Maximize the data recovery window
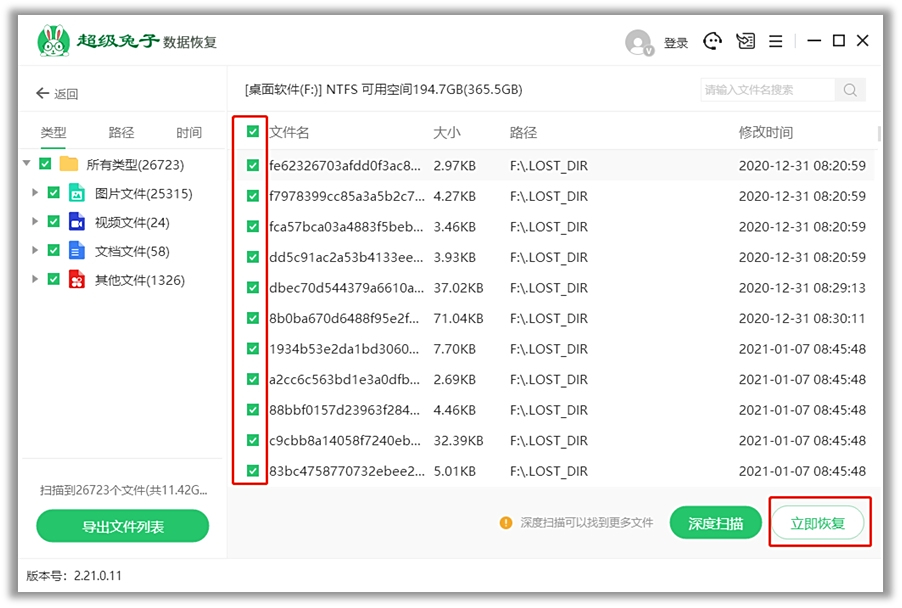Screen dimensions: 902x608 click(839, 41)
